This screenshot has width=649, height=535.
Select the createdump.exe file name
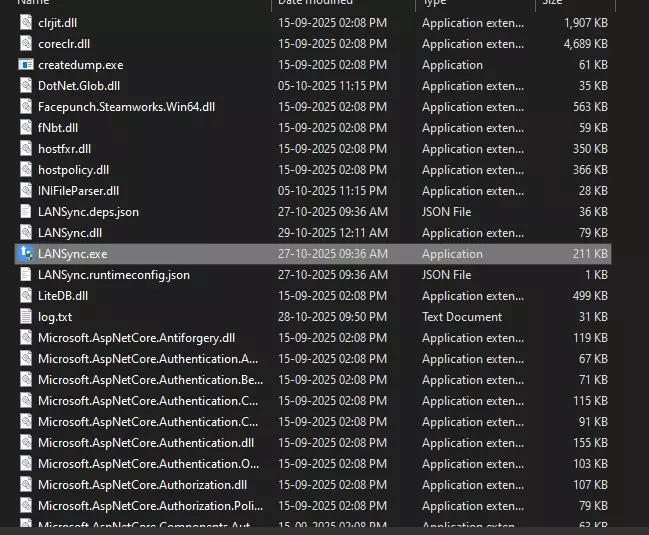pos(80,65)
